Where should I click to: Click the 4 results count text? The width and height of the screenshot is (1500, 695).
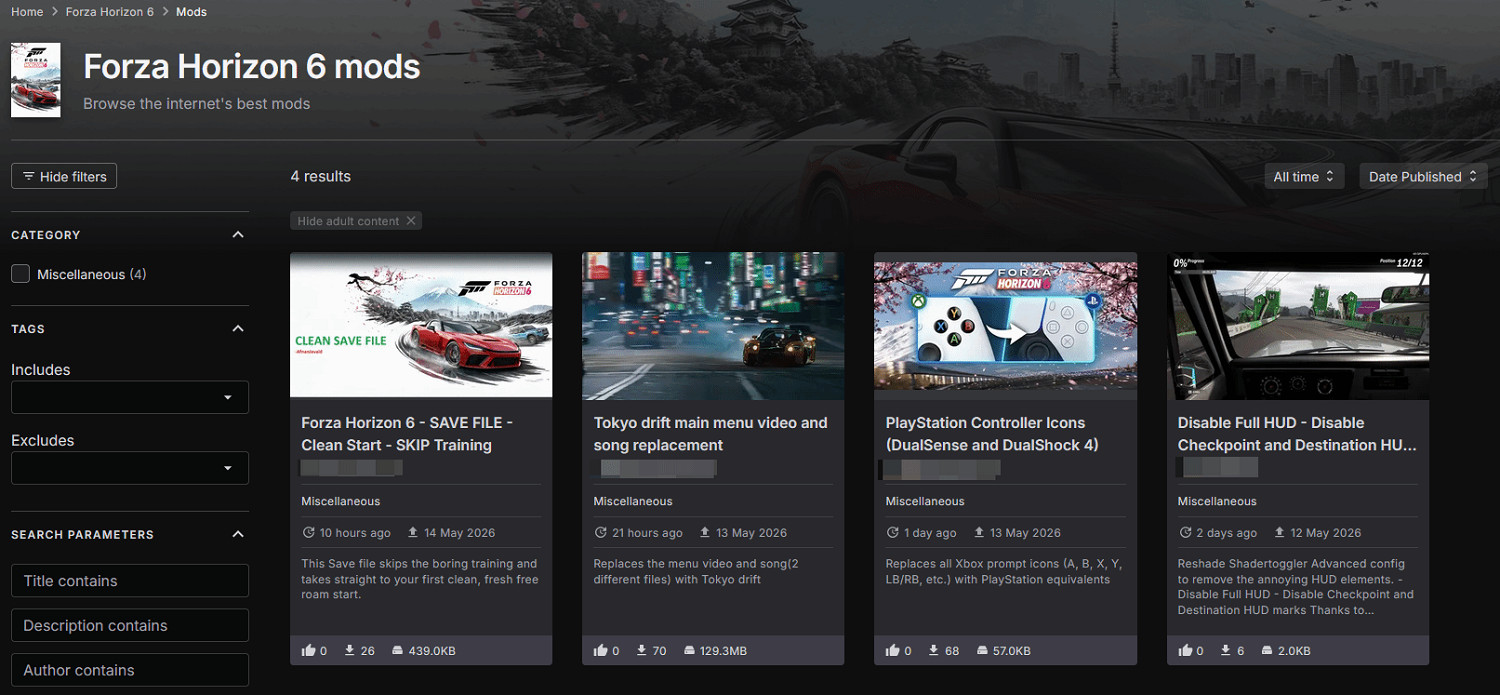tap(321, 176)
